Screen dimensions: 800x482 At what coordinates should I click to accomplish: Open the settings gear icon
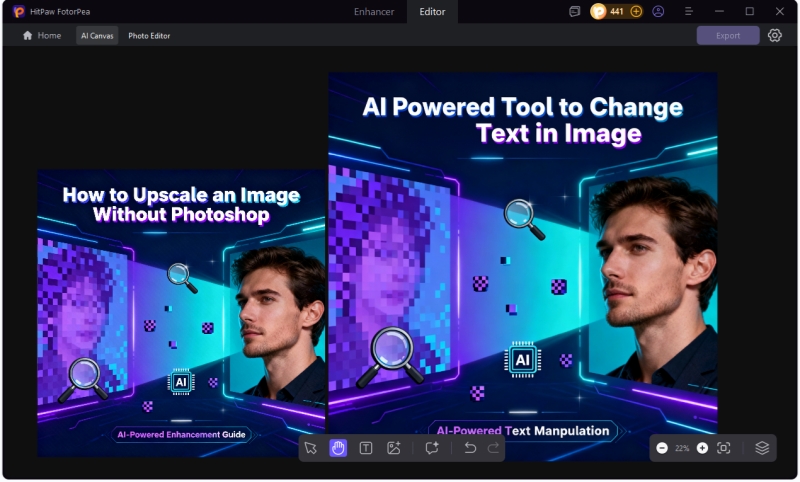774,35
